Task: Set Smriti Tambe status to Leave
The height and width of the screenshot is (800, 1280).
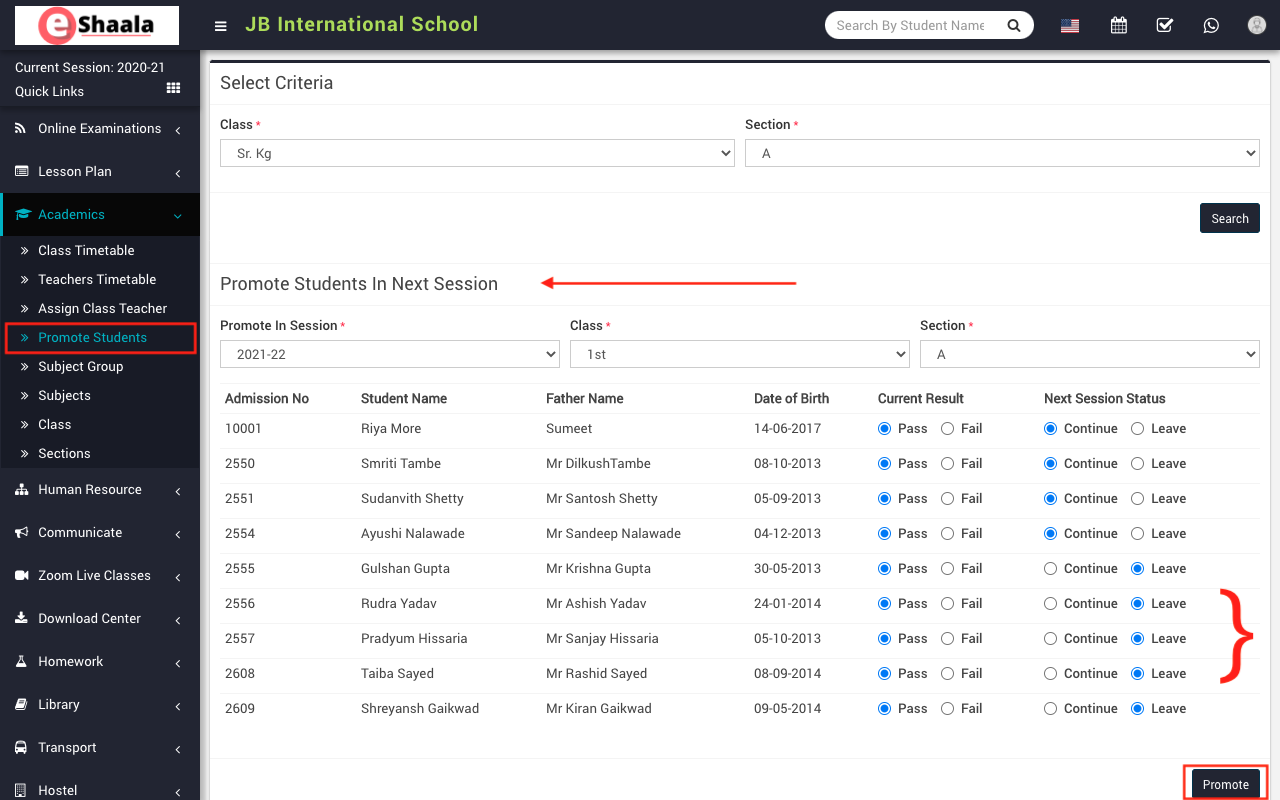Action: click(1137, 464)
